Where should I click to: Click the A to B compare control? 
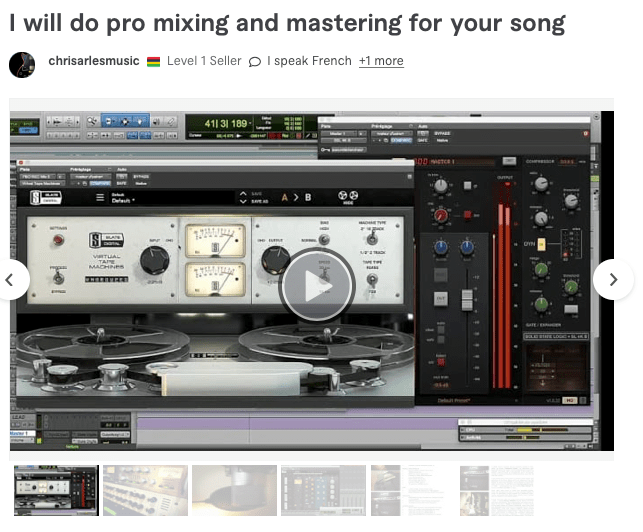coord(295,197)
